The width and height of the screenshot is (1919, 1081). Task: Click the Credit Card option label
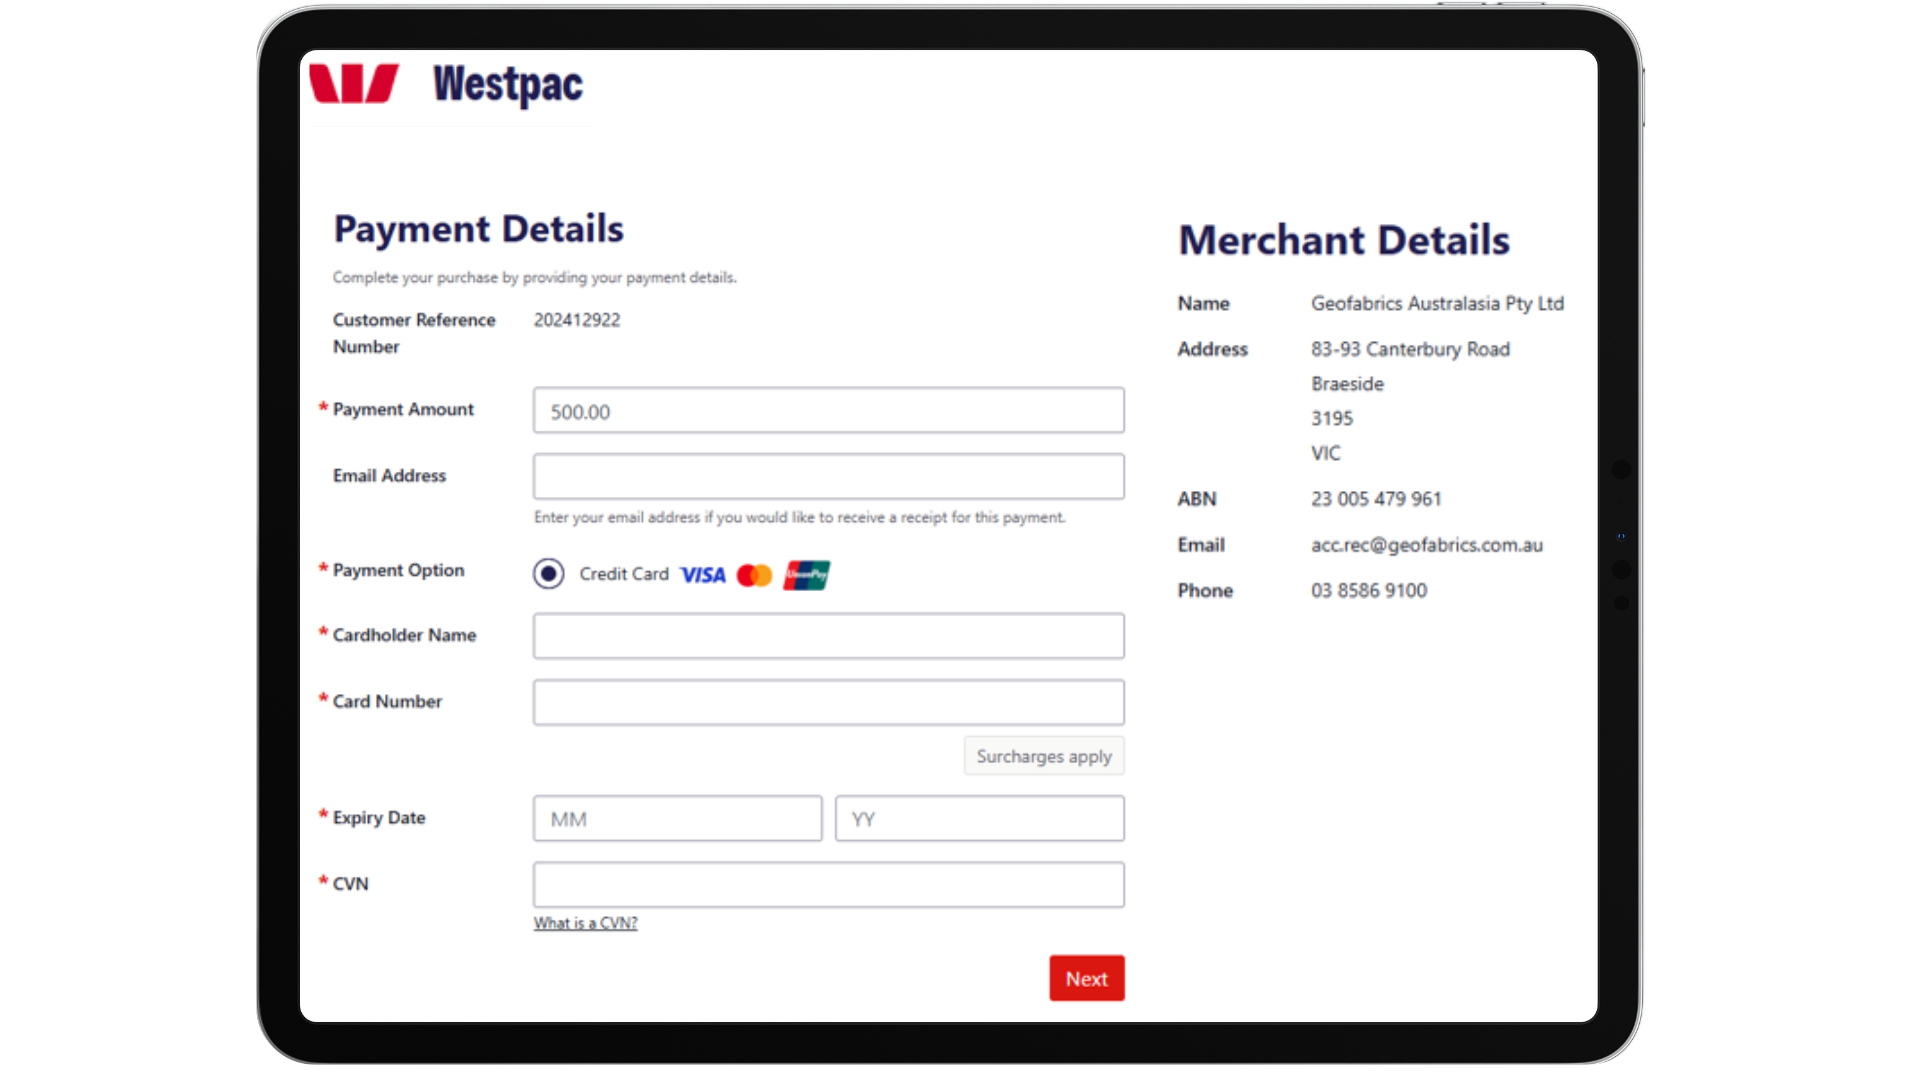coord(624,574)
